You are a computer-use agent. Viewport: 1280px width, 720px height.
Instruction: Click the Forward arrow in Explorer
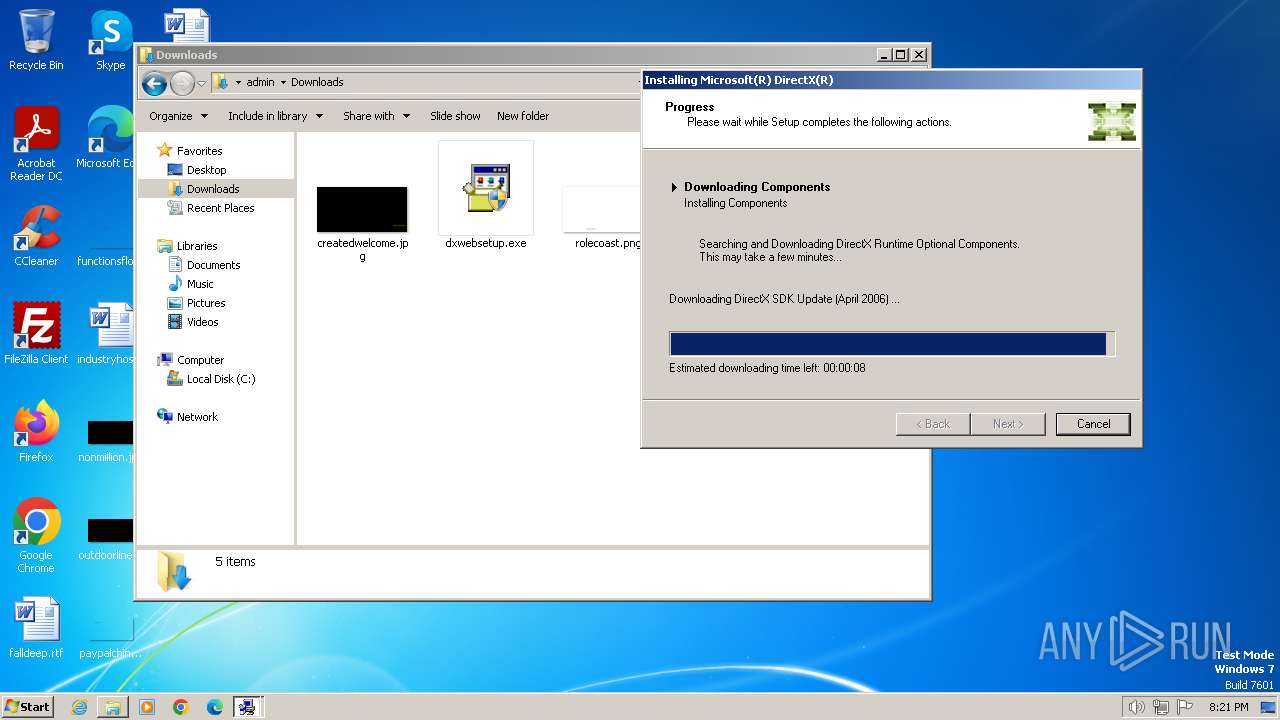pyautogui.click(x=182, y=83)
